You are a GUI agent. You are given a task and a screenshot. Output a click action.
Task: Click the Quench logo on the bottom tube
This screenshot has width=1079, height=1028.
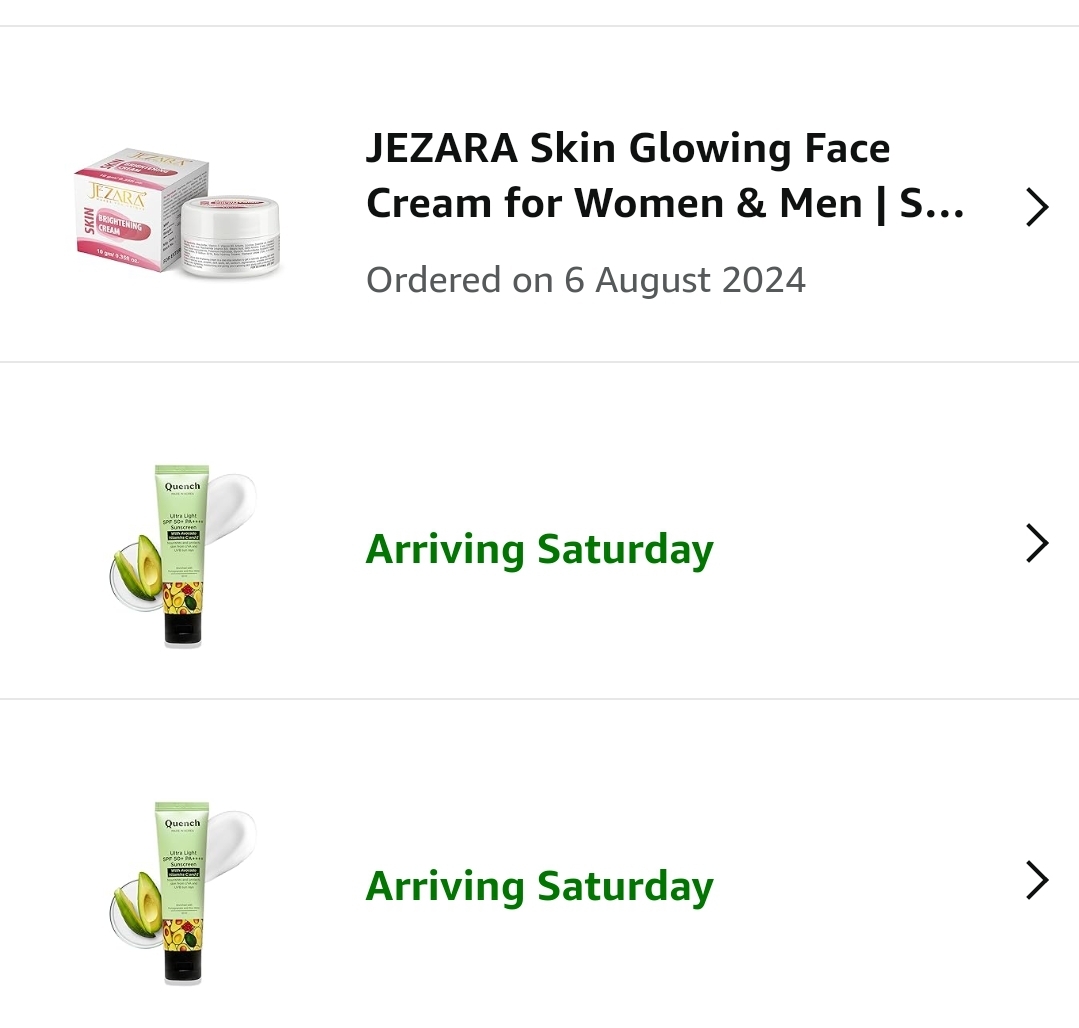click(182, 823)
